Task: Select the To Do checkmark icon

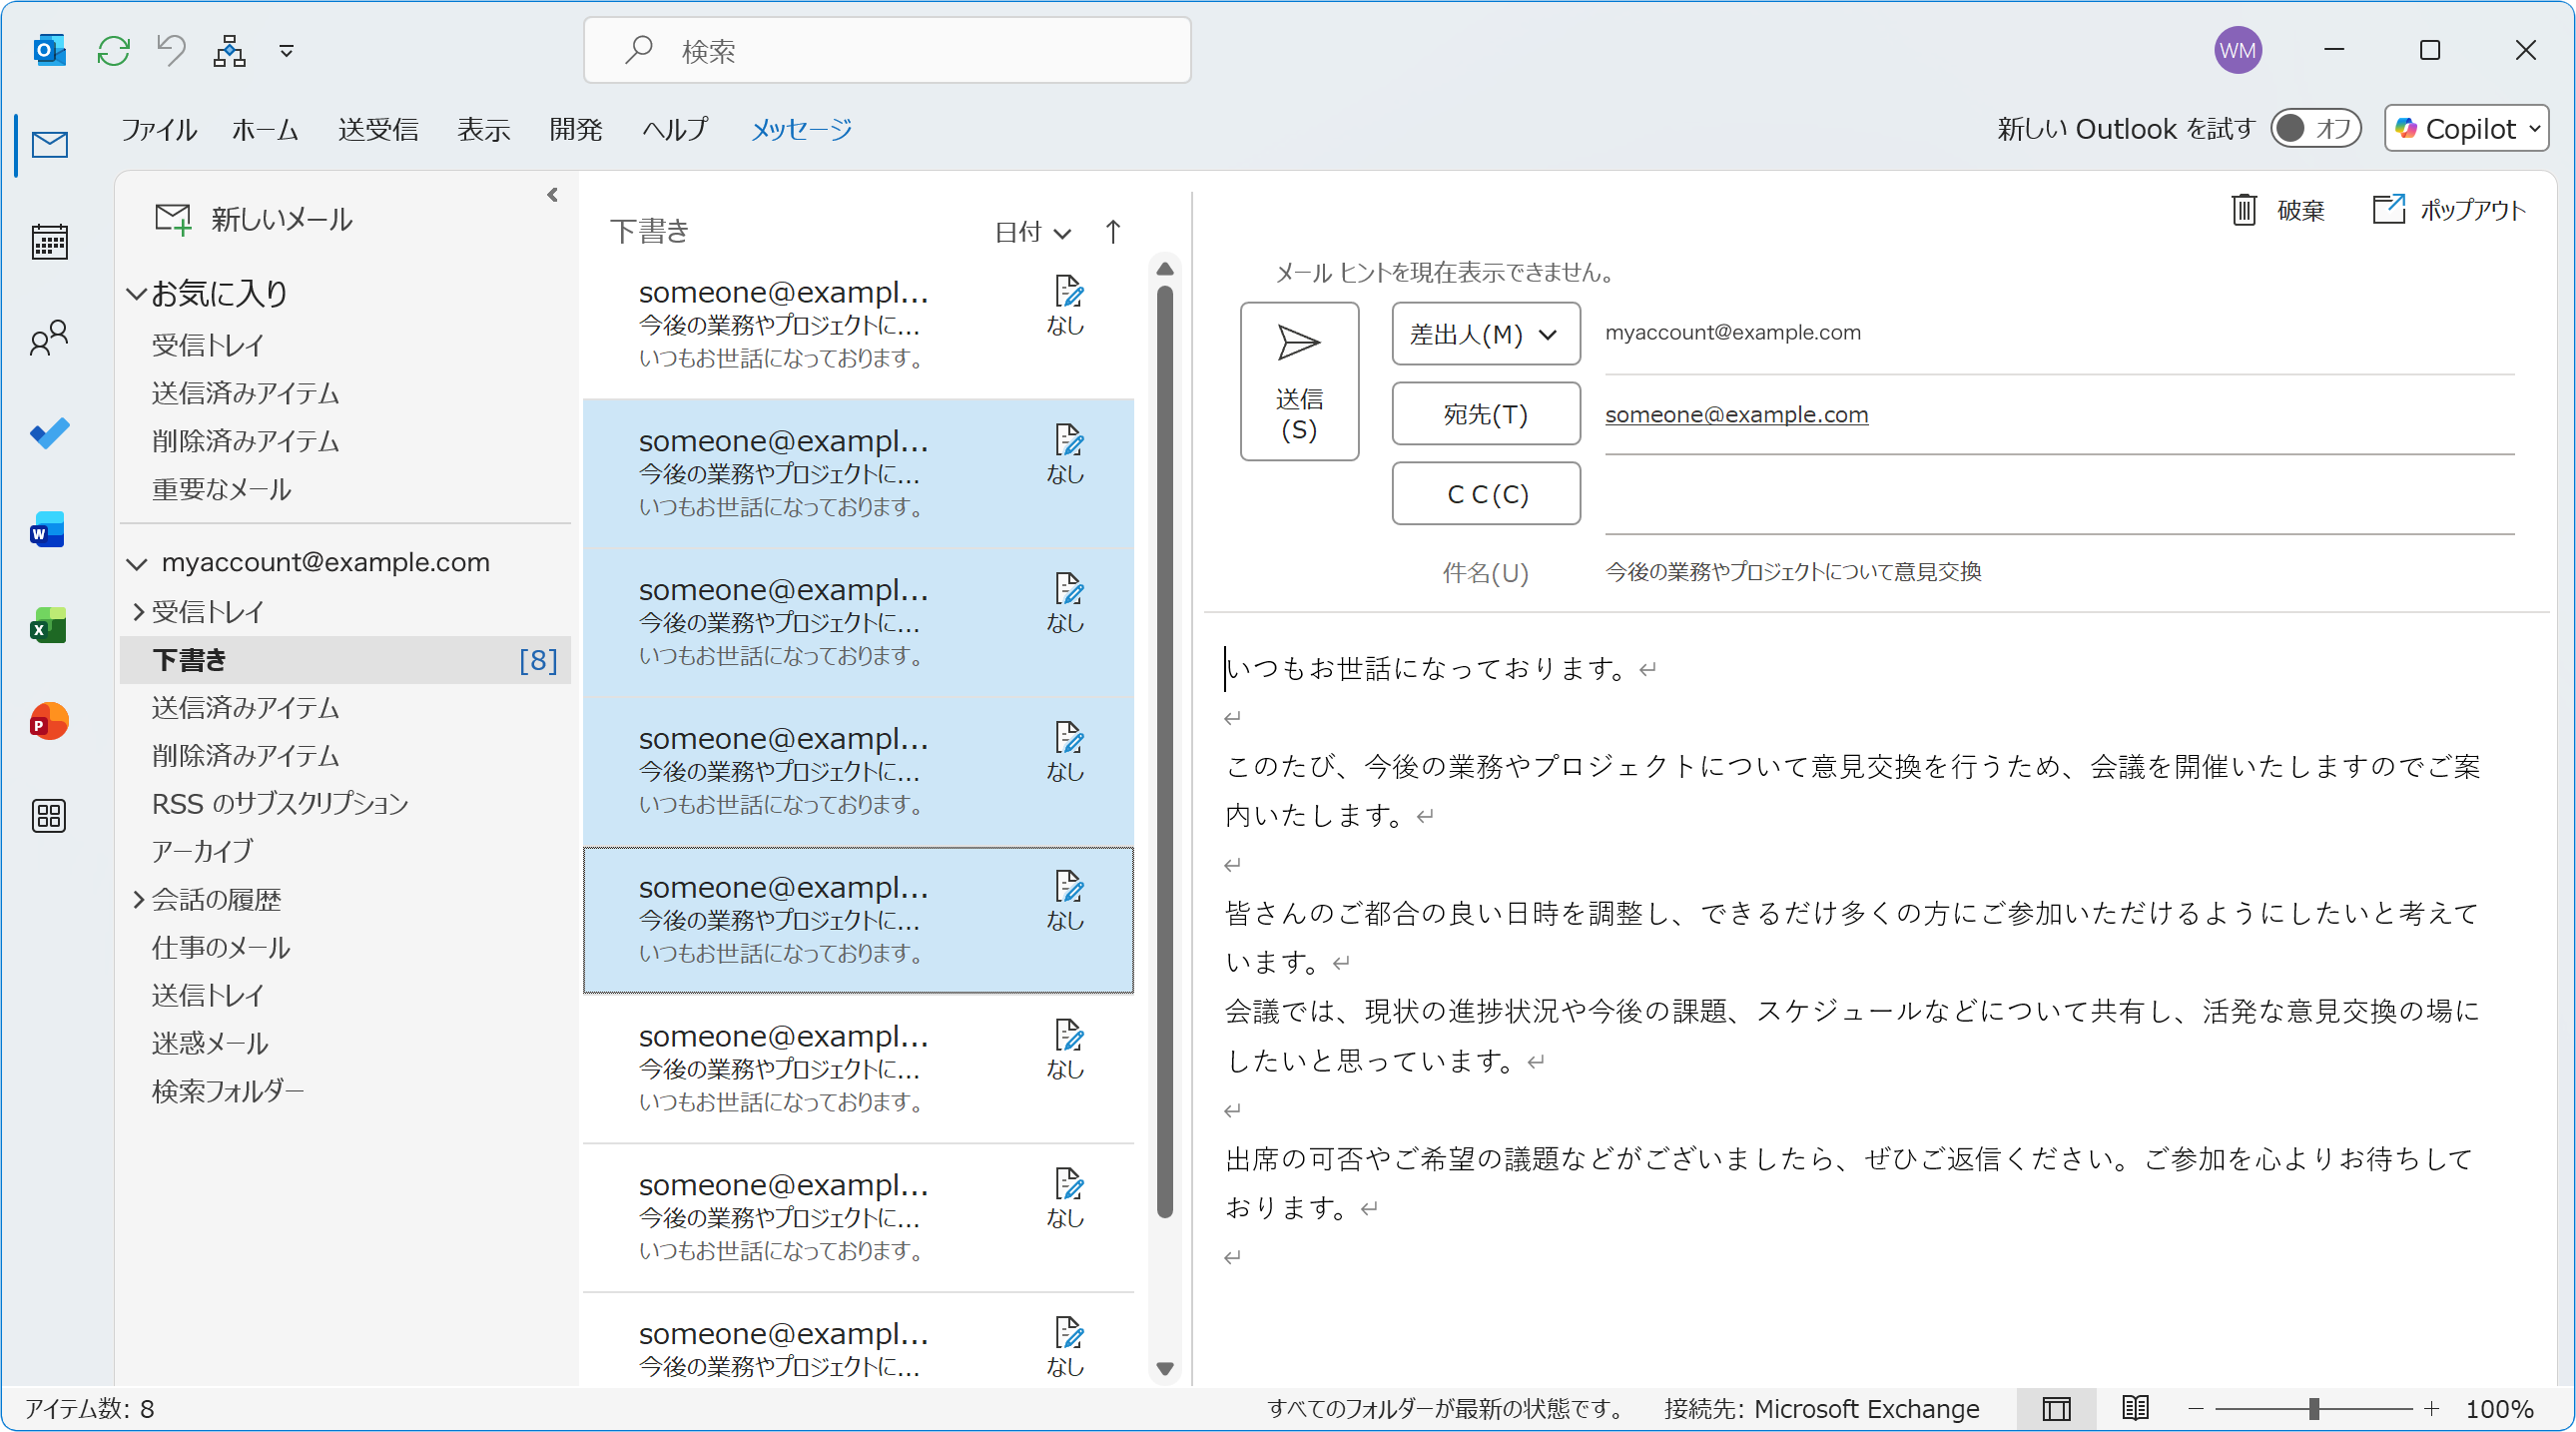Action: pyautogui.click(x=49, y=433)
